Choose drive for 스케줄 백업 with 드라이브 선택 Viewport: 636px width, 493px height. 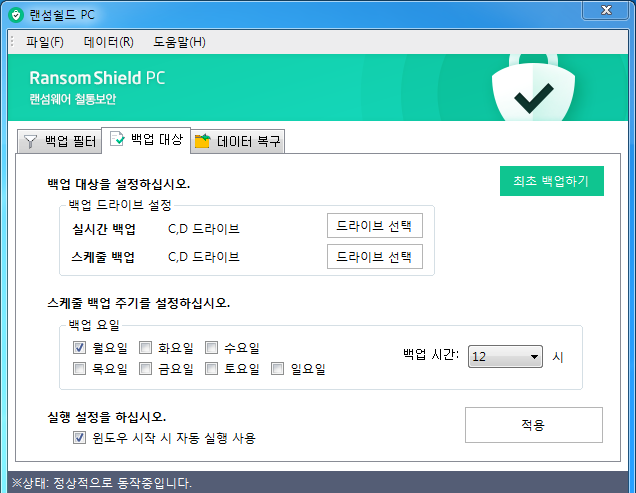click(x=375, y=256)
